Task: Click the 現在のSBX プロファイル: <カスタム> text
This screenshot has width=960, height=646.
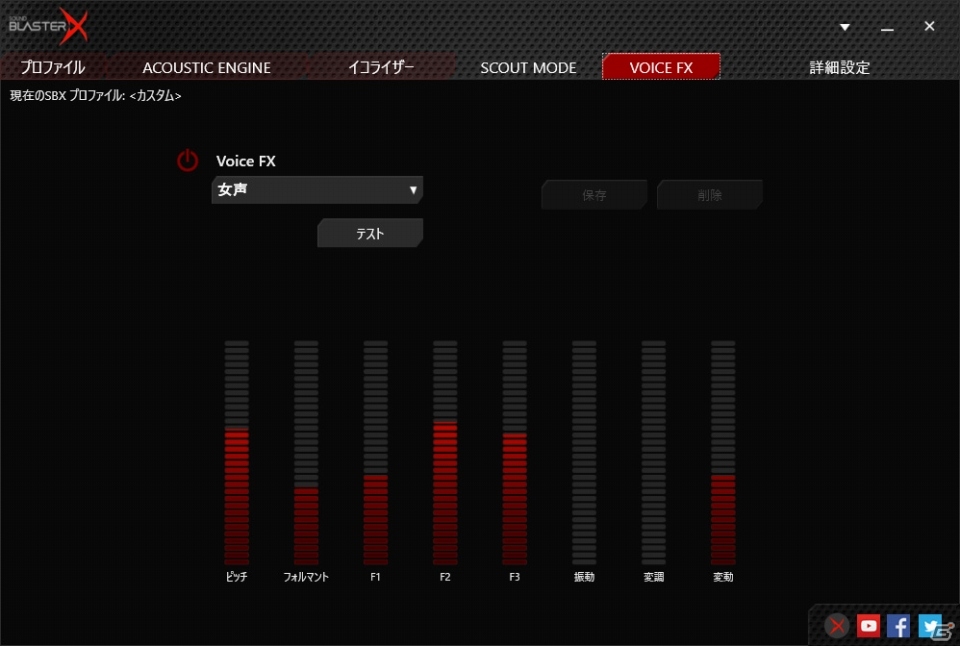Action: [96, 96]
